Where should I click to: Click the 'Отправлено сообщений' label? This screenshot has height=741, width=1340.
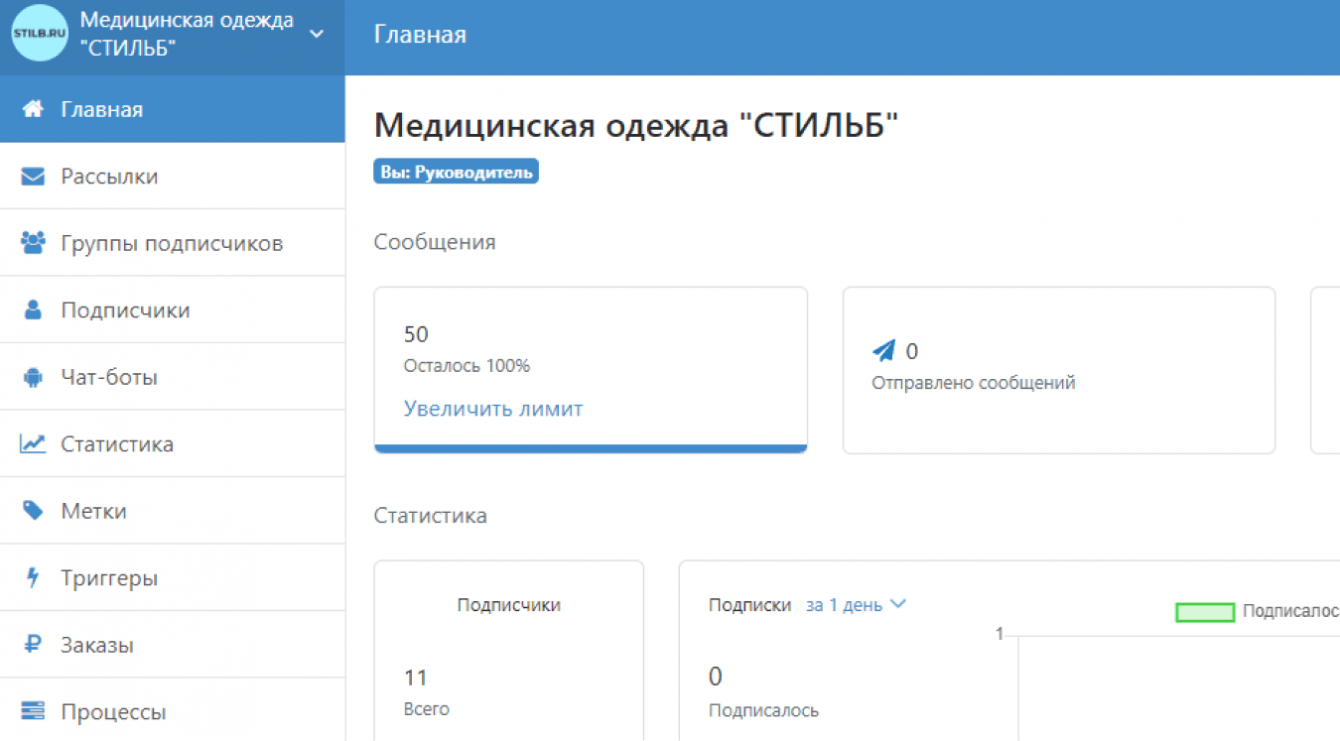(974, 382)
